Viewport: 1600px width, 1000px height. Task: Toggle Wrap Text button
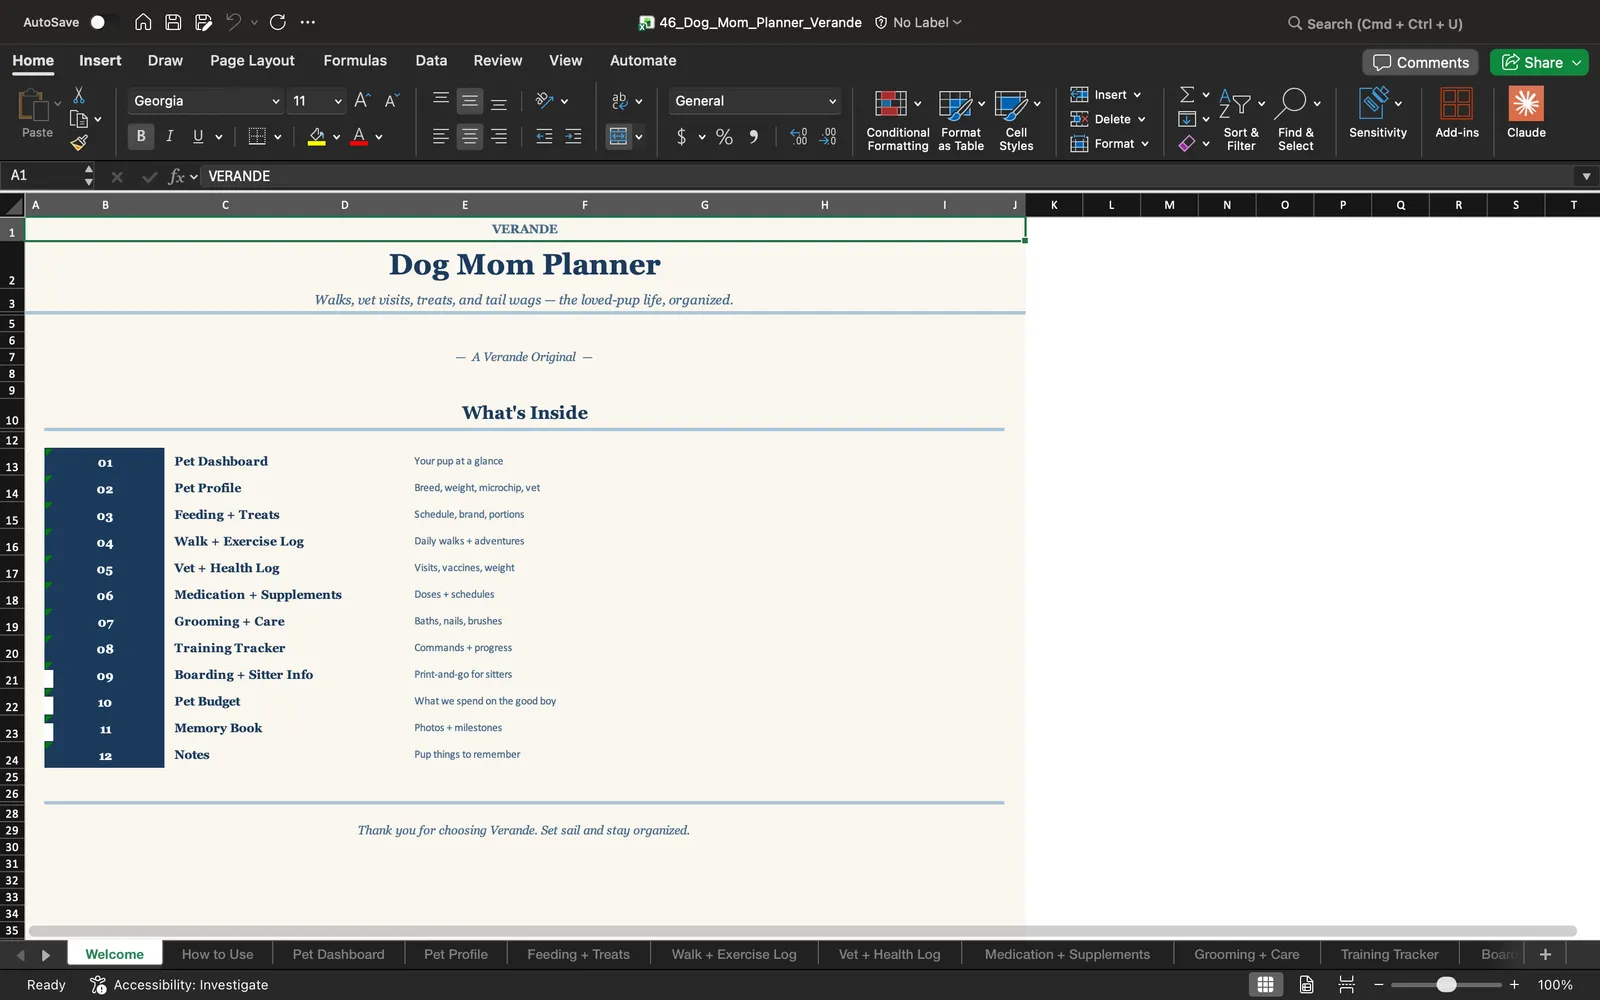620,101
